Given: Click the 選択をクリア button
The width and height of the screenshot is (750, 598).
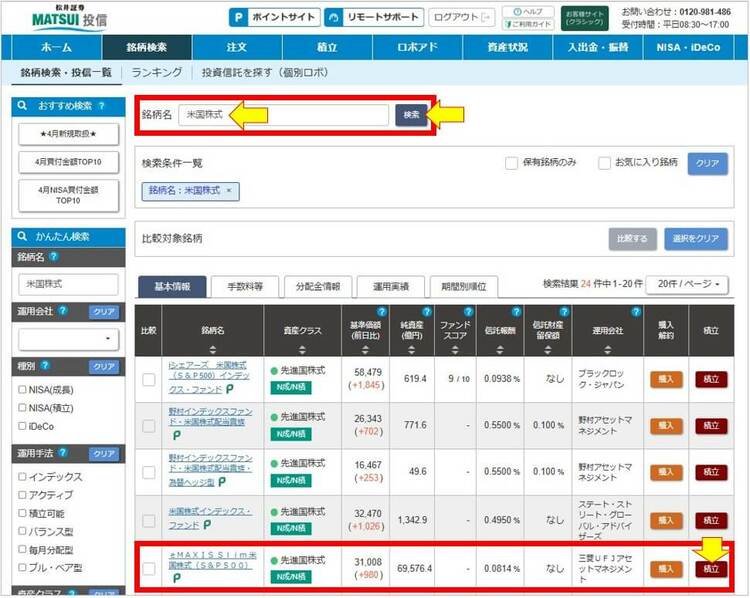Looking at the screenshot, I should point(696,239).
